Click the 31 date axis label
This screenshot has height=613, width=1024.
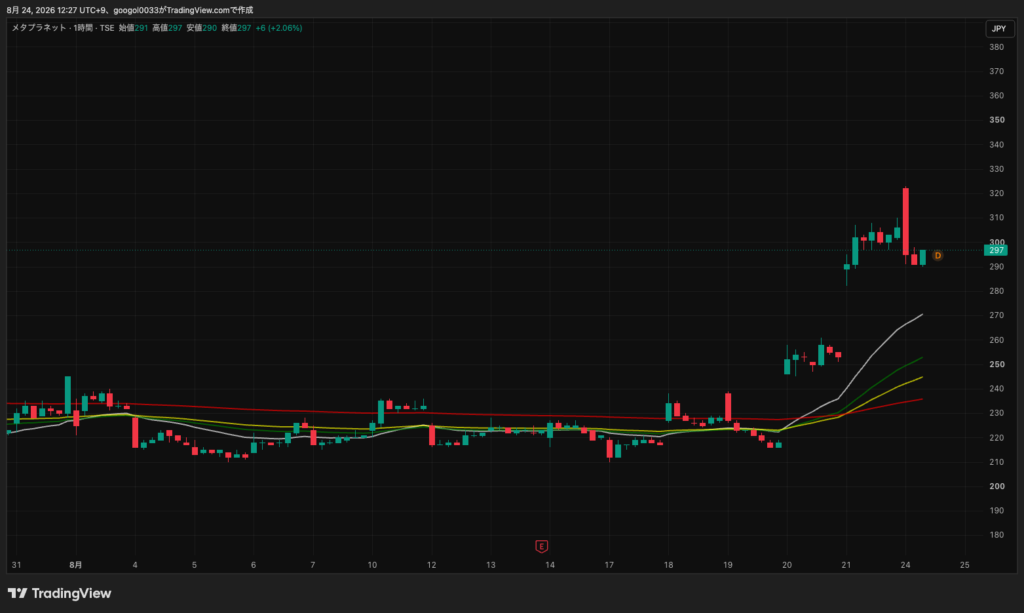16,565
